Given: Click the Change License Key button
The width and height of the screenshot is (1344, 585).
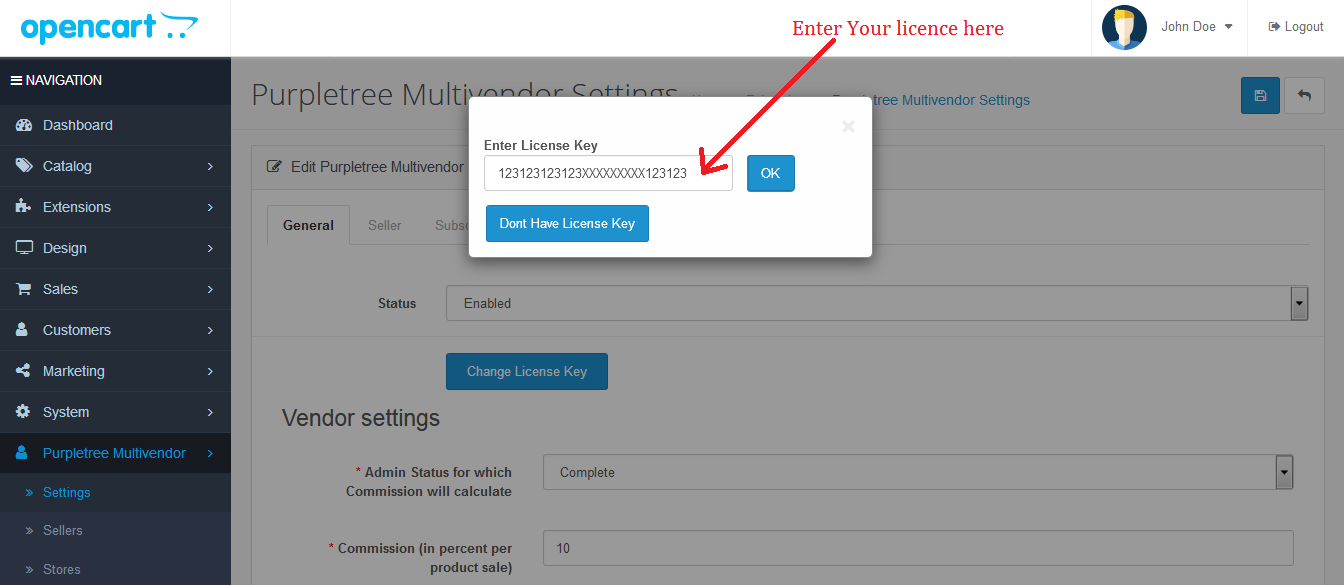Looking at the screenshot, I should pos(527,371).
